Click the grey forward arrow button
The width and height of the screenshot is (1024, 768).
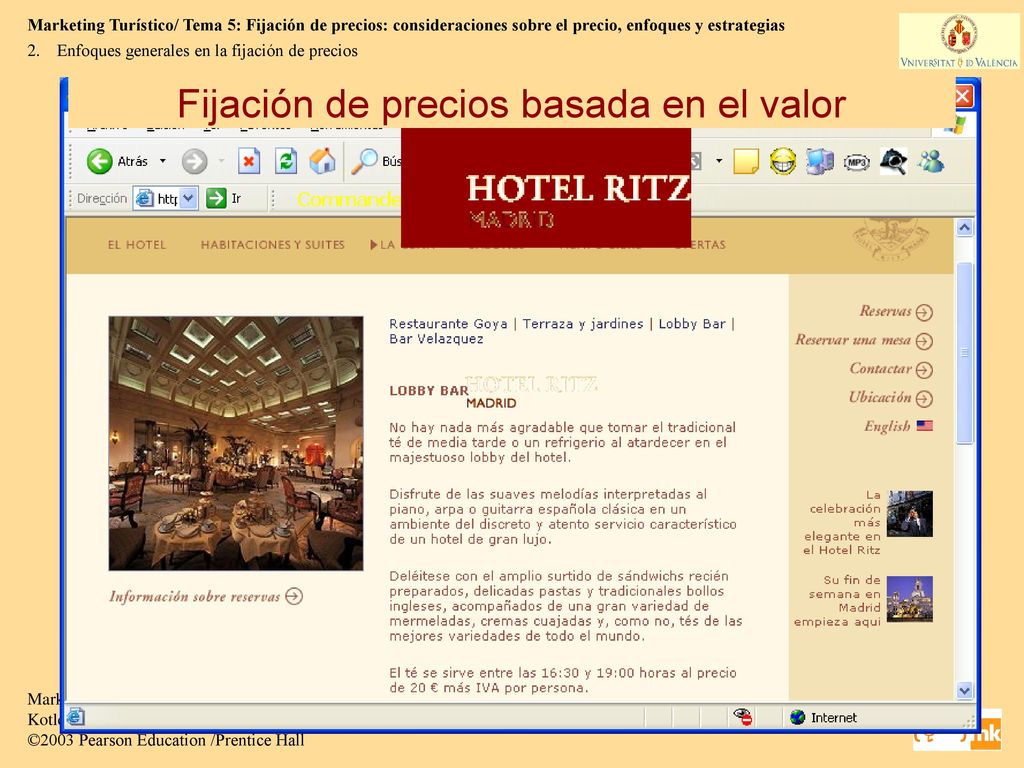(x=194, y=161)
